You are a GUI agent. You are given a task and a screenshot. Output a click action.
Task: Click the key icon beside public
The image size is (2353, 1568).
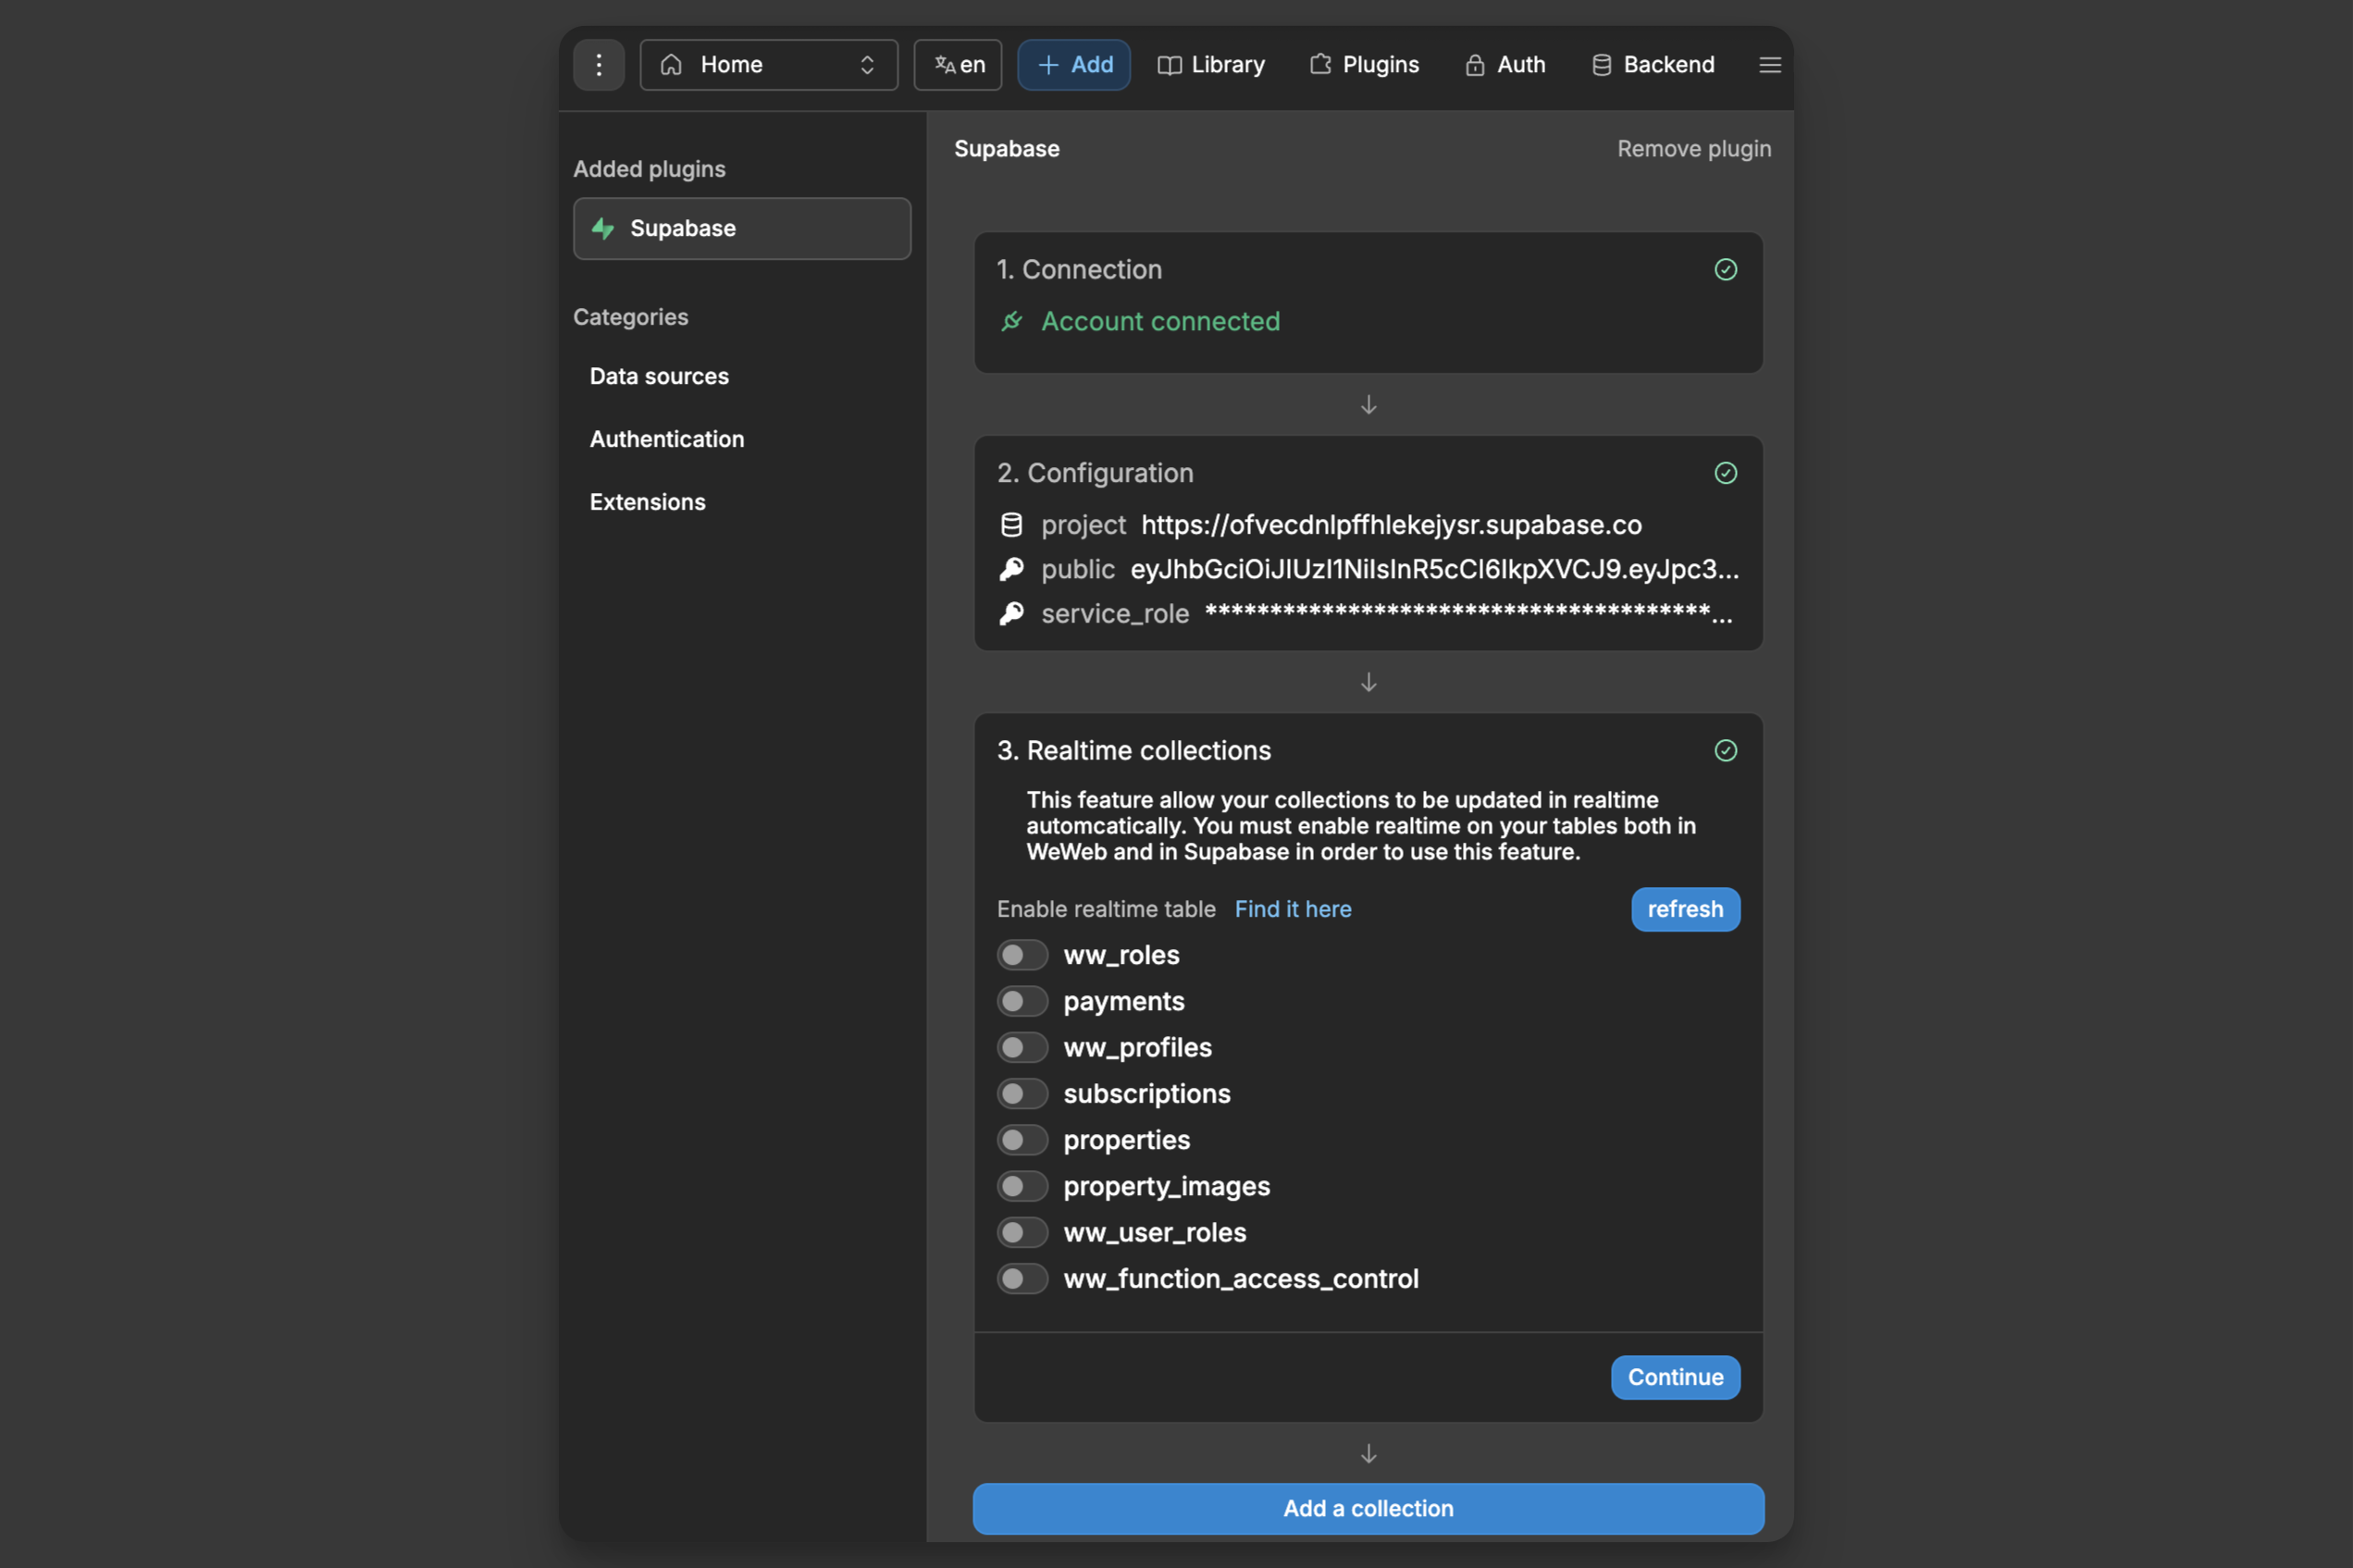1011,569
